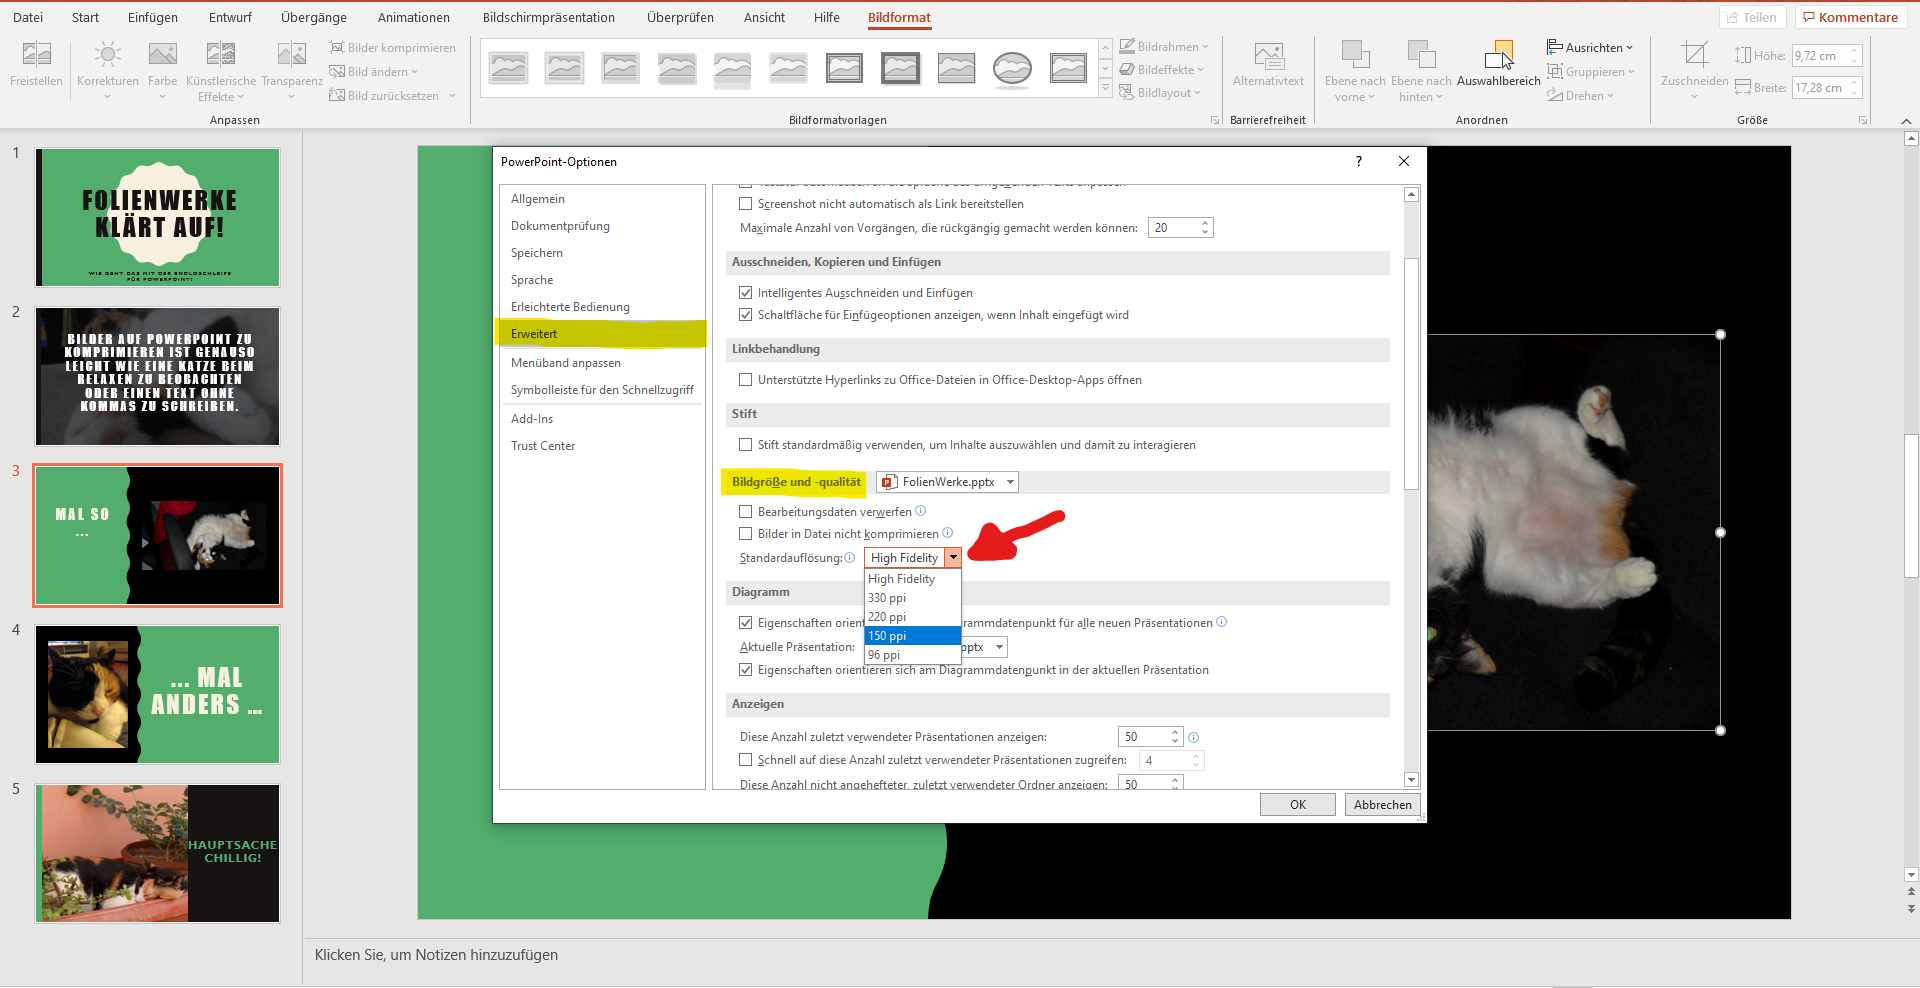Screen dimensions: 1920x988
Task: Select the first picture style preset
Action: 508,68
